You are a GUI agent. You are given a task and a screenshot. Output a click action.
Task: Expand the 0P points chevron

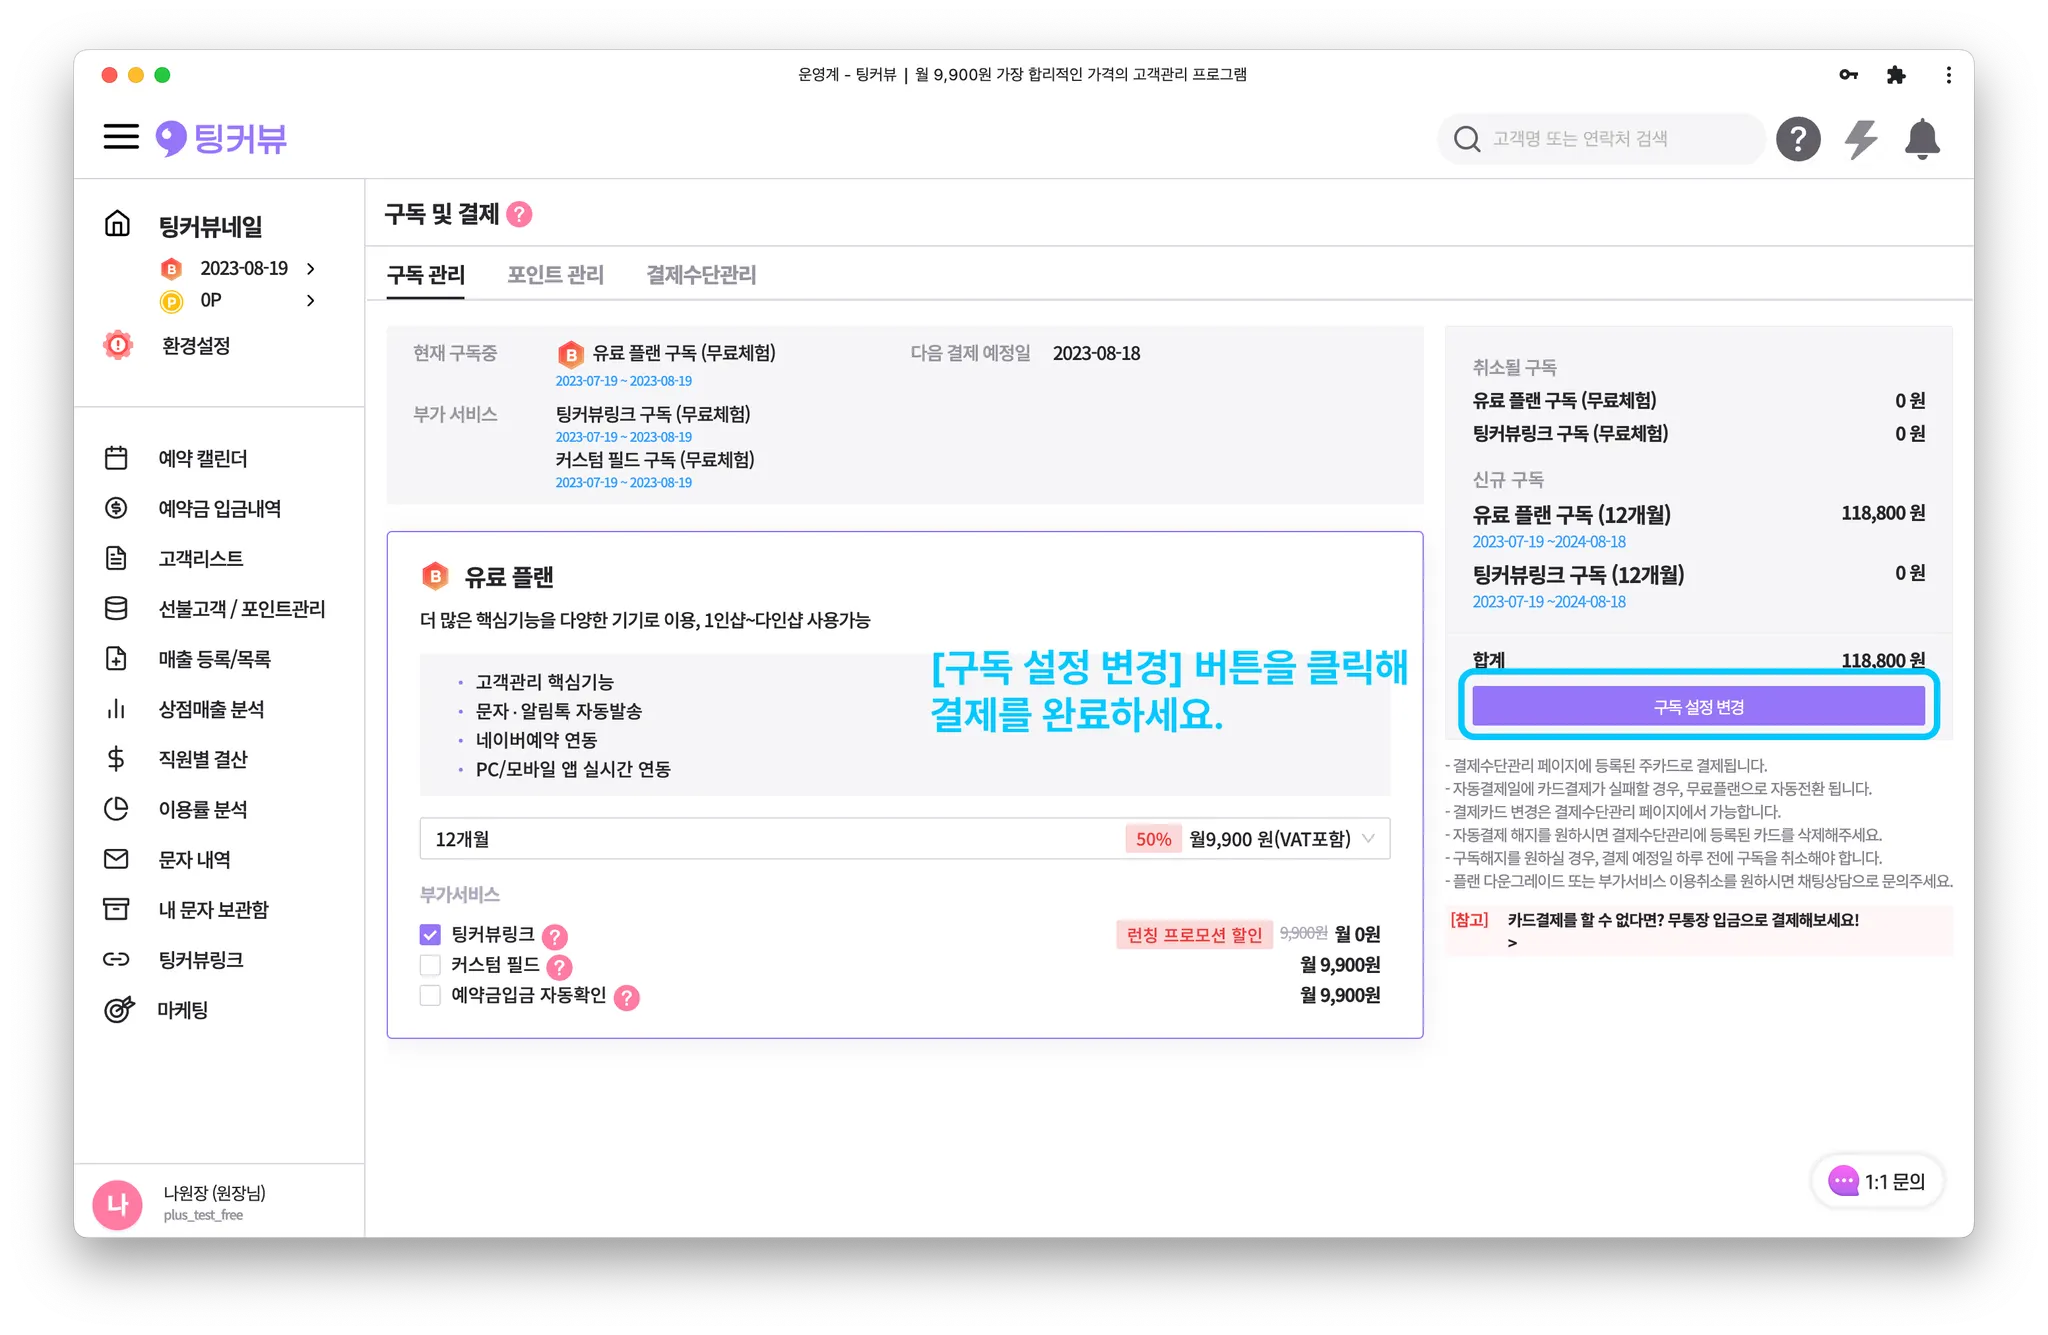tap(311, 300)
